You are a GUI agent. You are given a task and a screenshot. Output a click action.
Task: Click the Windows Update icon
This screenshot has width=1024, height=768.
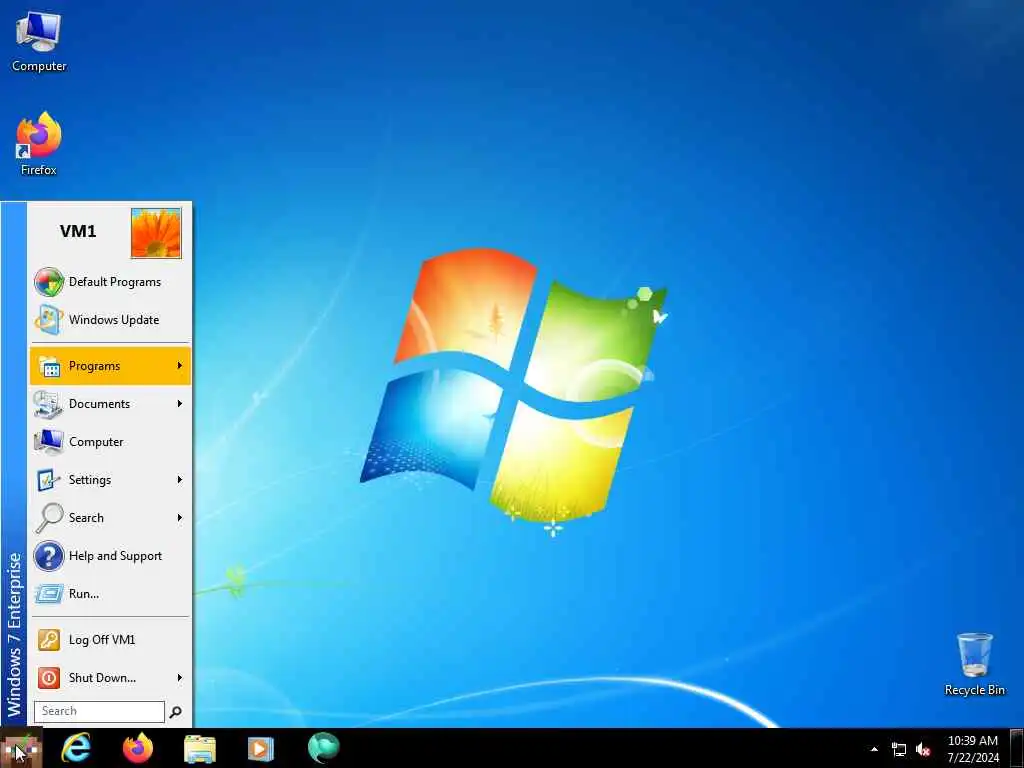click(49, 320)
